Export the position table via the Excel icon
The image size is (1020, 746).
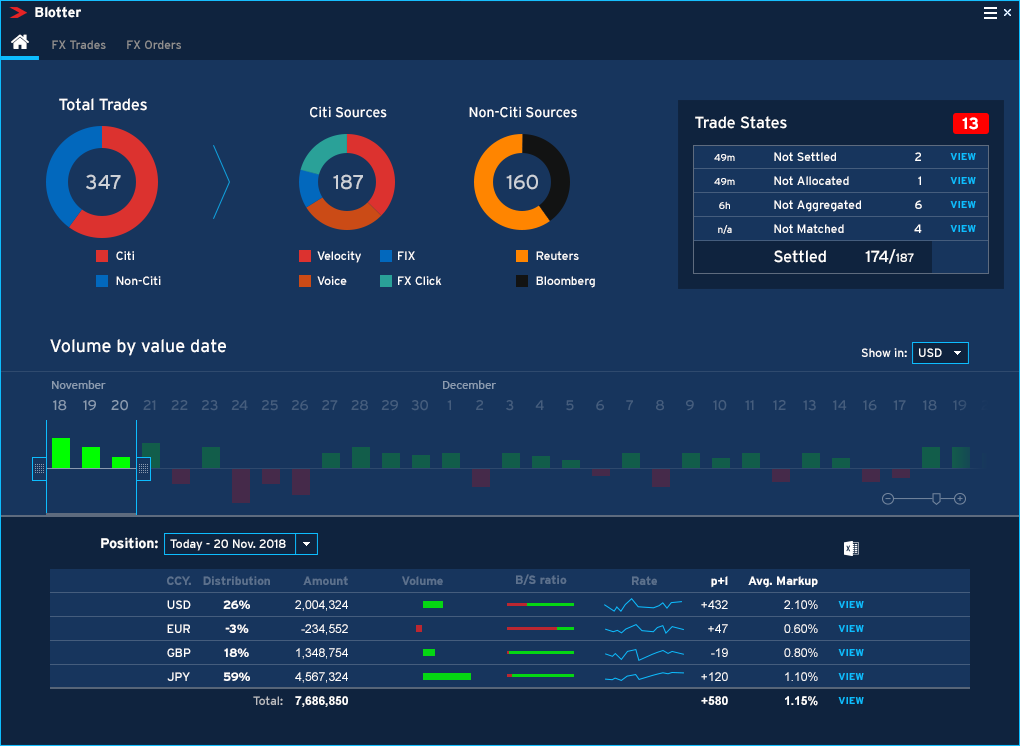click(851, 548)
